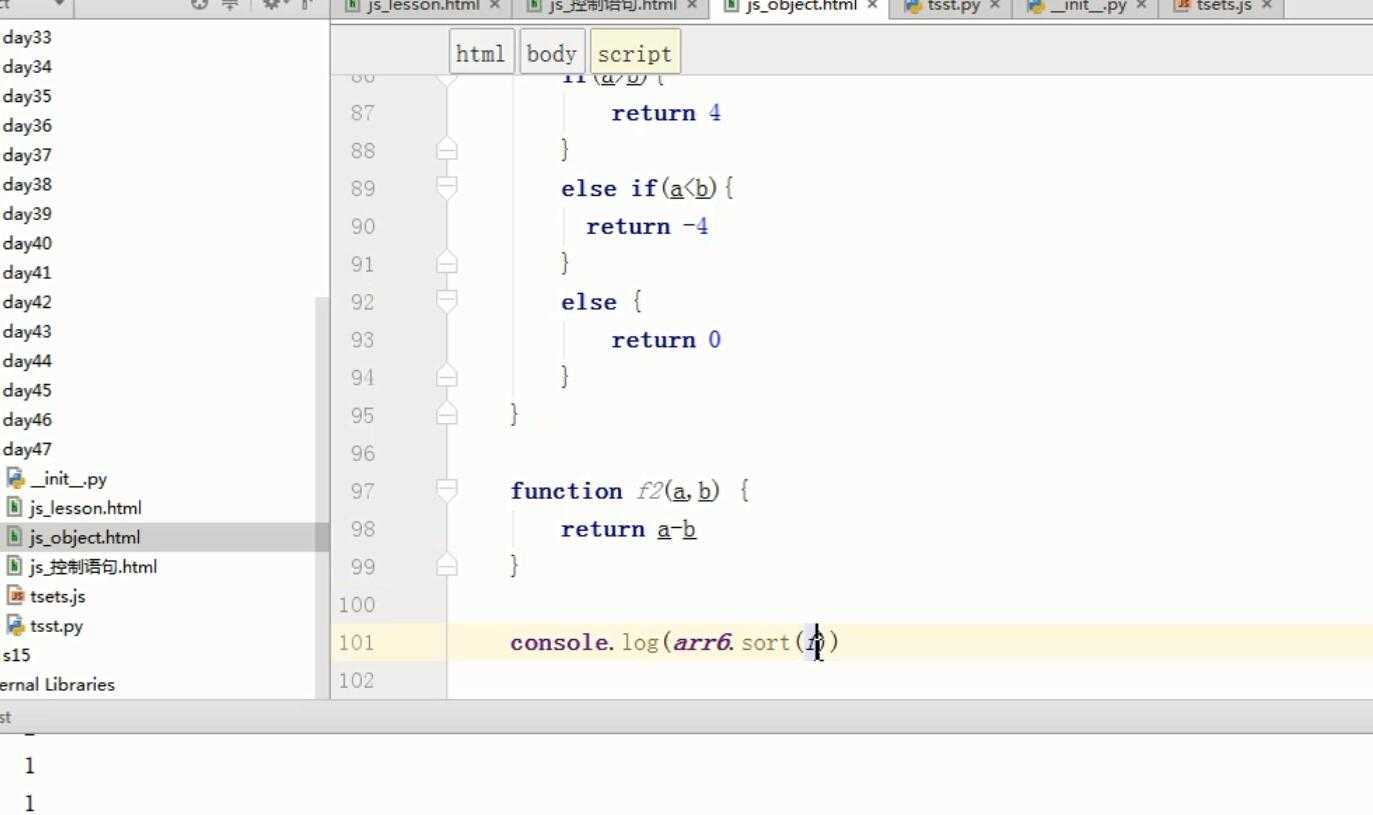This screenshot has height=815, width=1373.
Task: Collapse the else block at line 92
Action: (447, 302)
